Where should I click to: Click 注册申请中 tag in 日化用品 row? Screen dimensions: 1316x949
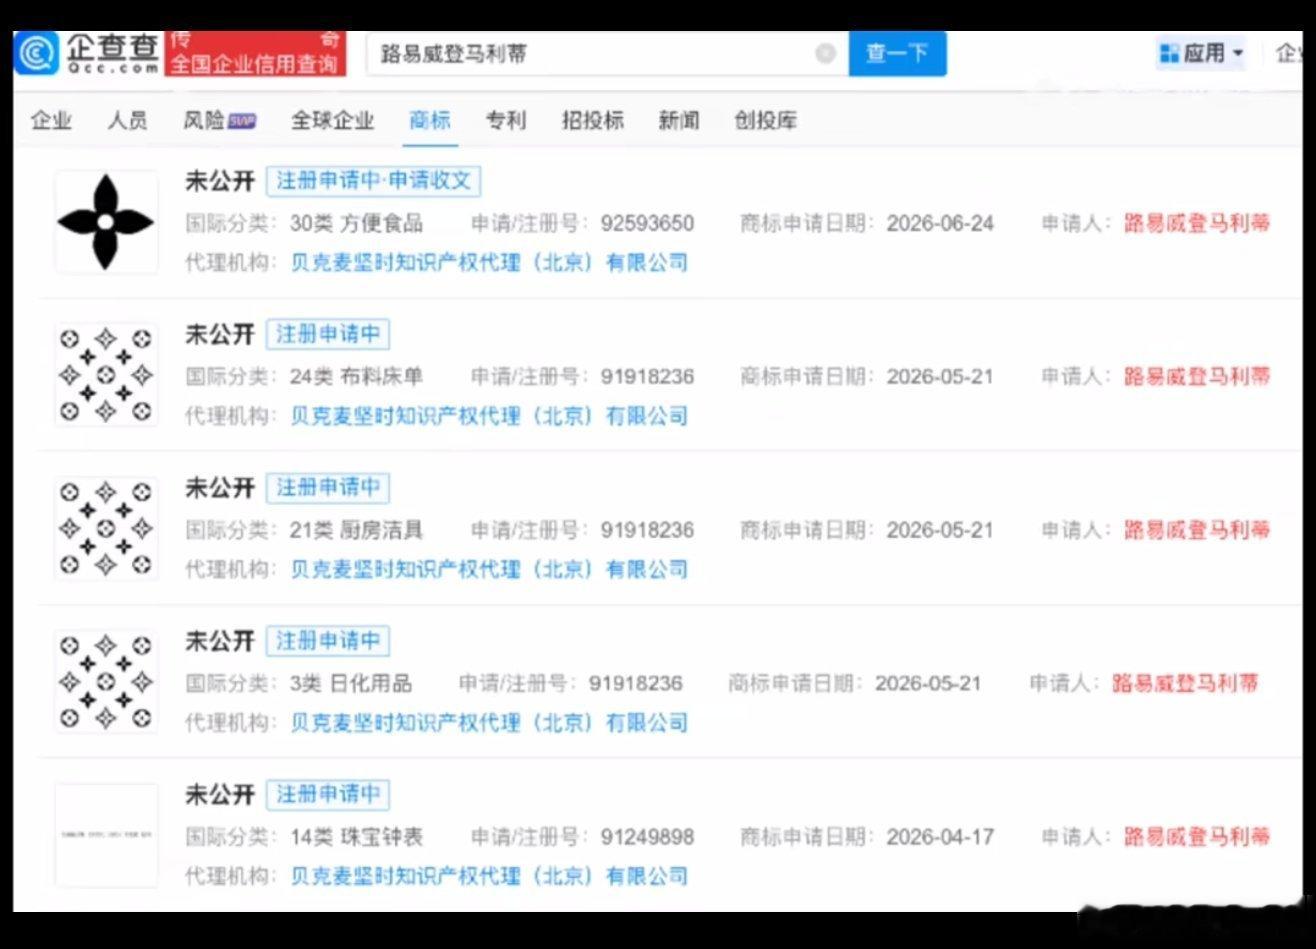tap(328, 641)
